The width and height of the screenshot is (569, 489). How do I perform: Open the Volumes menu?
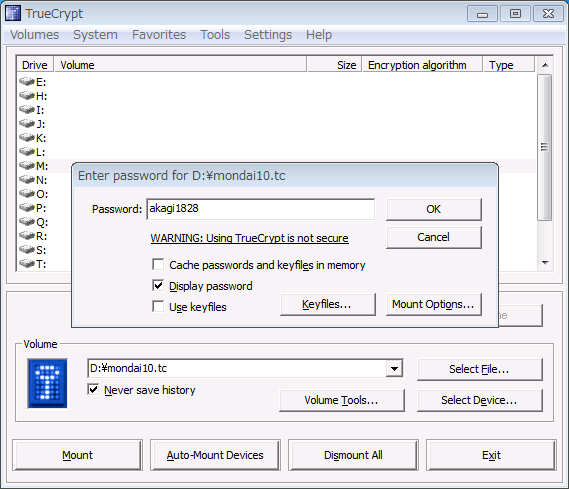(34, 35)
